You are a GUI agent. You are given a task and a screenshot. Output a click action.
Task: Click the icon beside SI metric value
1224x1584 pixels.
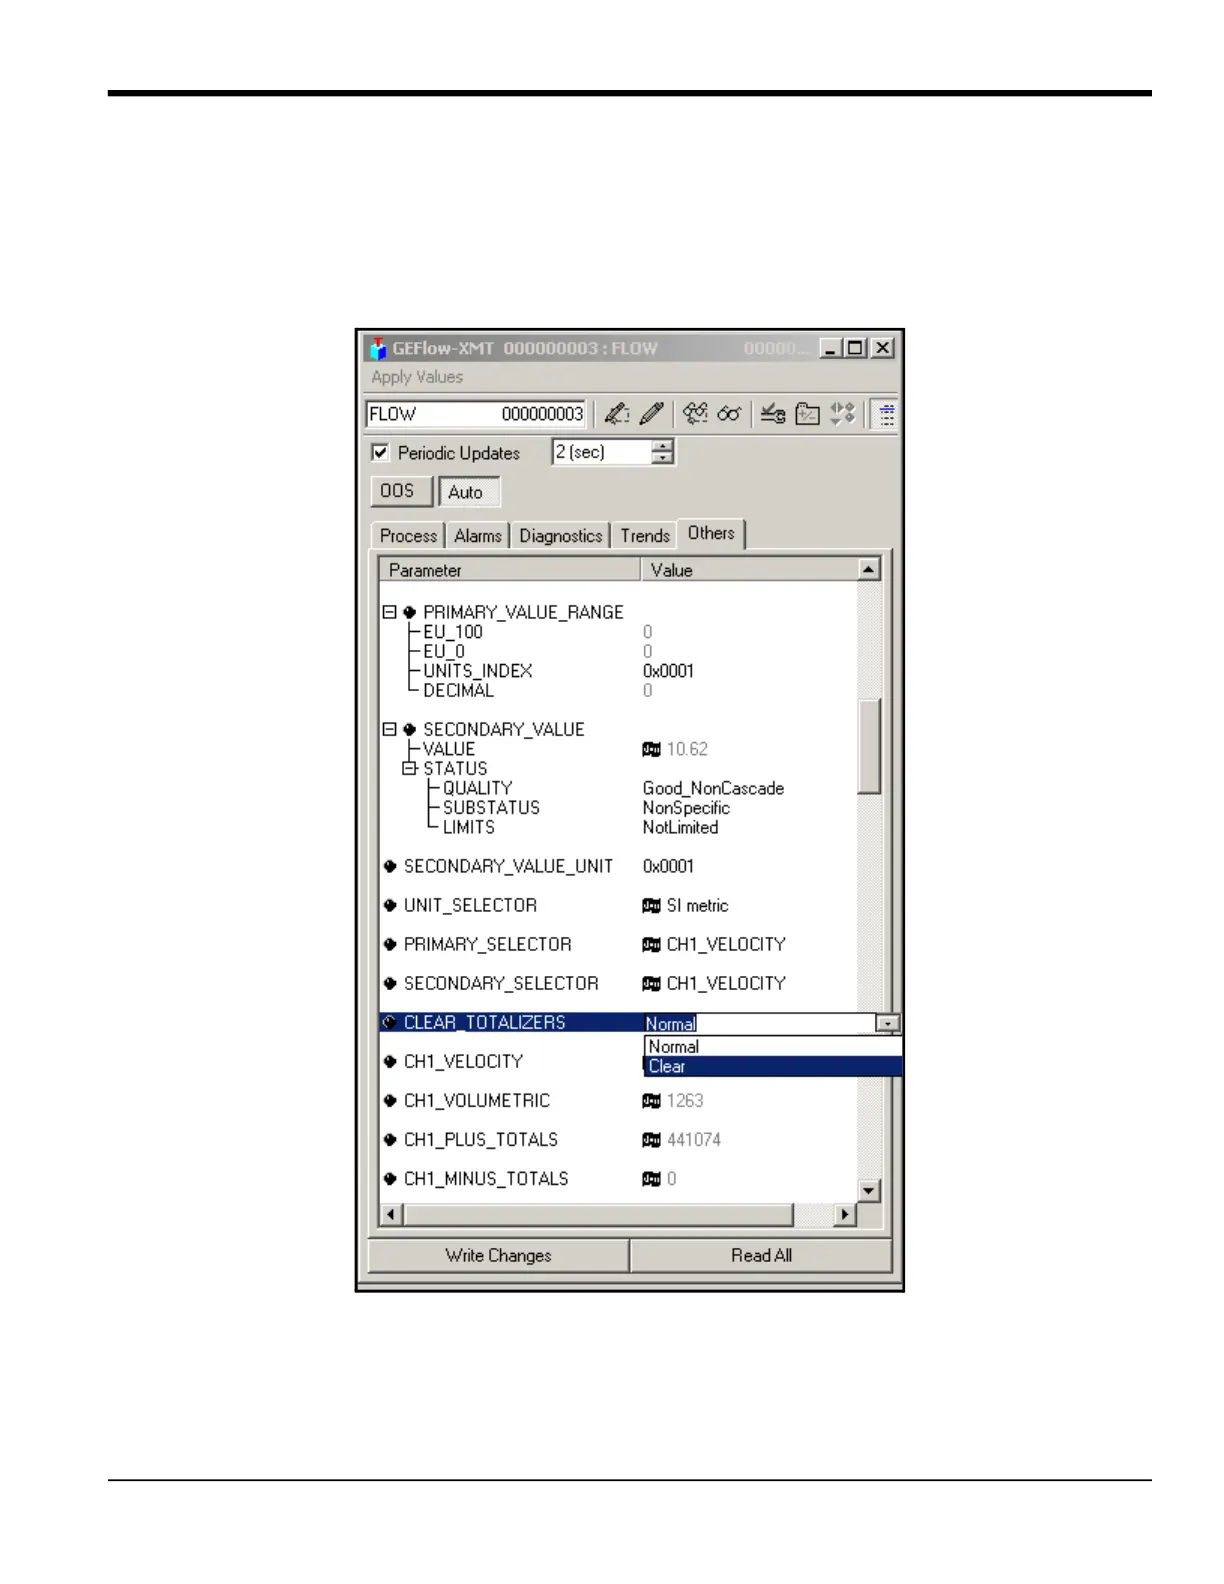point(651,905)
